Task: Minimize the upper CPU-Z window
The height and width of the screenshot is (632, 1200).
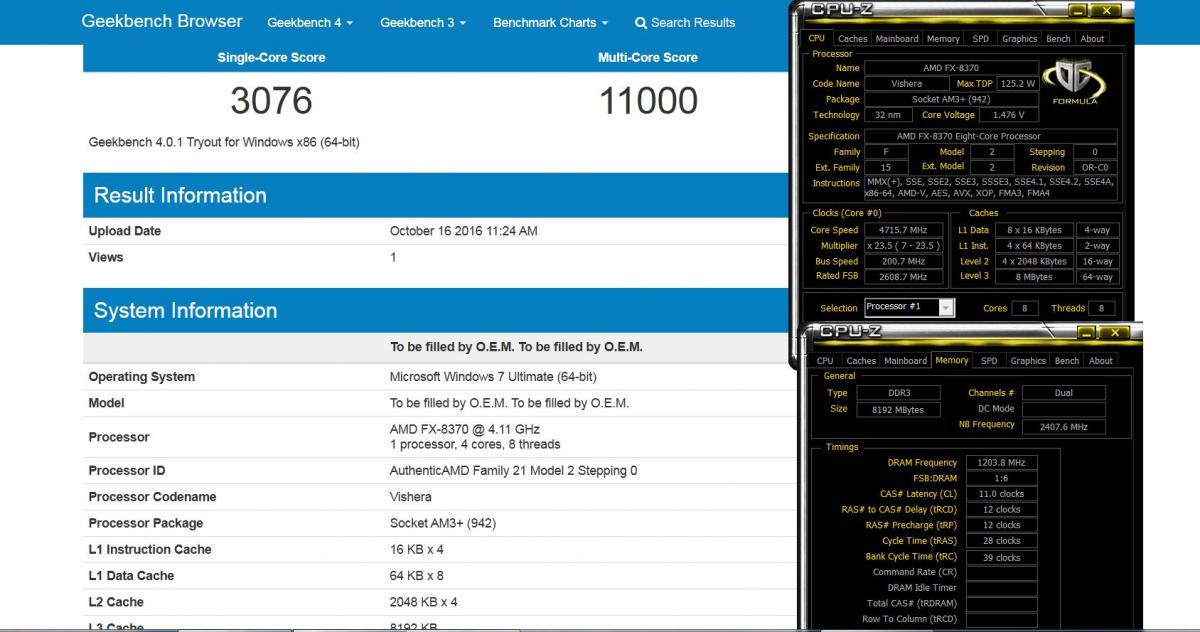Action: 1077,12
